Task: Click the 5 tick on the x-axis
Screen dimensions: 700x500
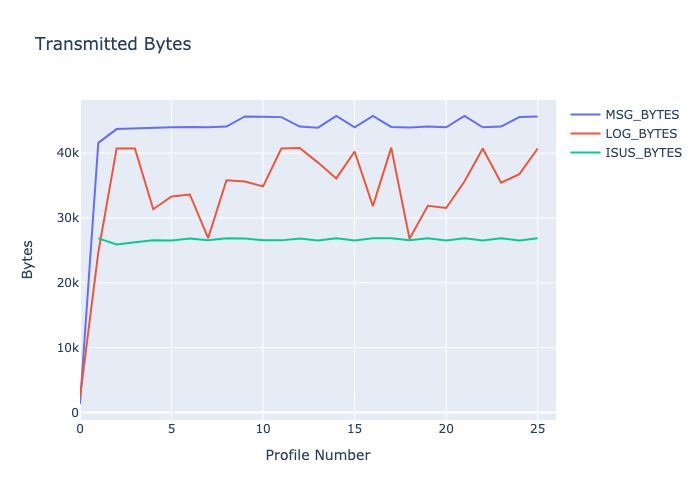Action: pyautogui.click(x=171, y=429)
